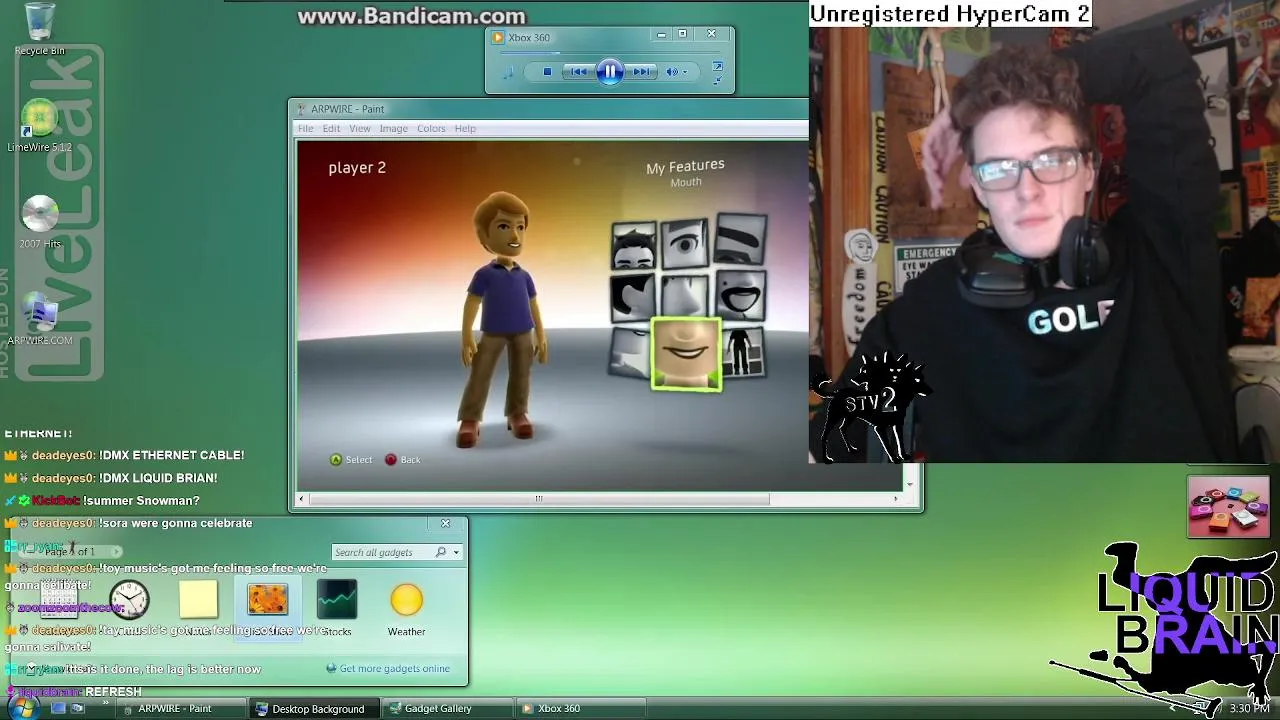Screen dimensions: 1280x720
Task: Expand Show details chevron in Gadget Gallery
Action: point(32,669)
